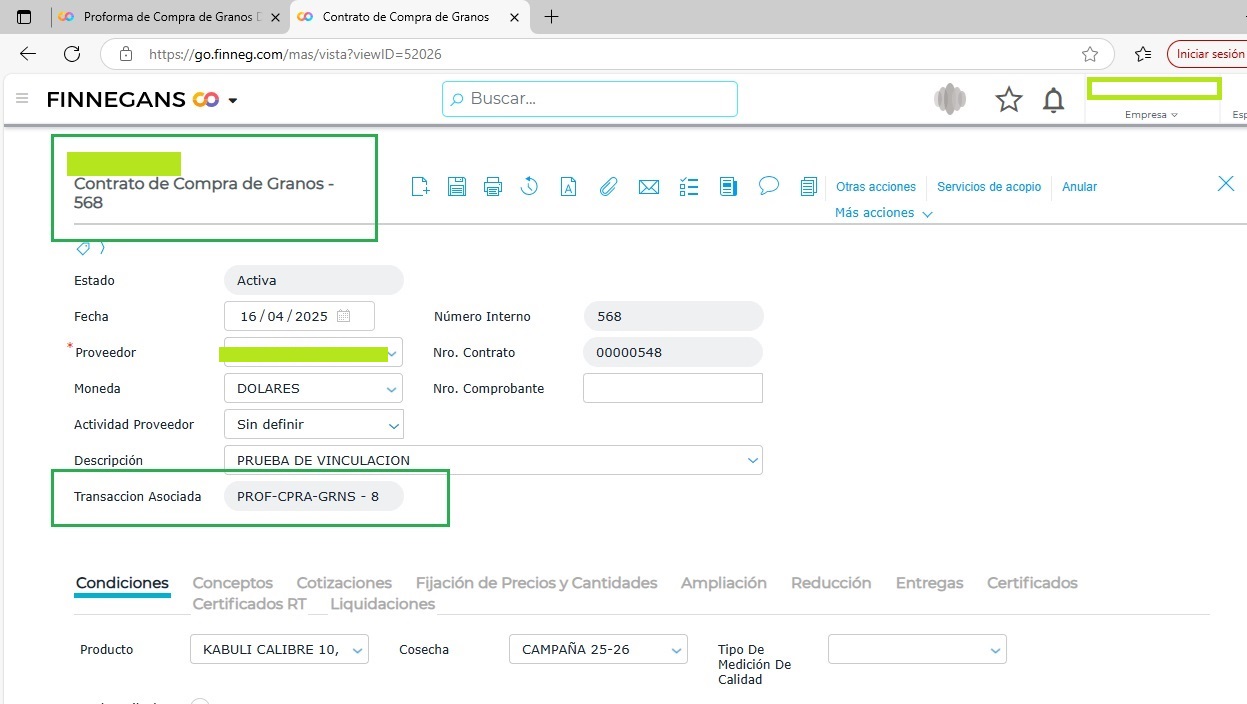Expand the Cosecha dropdown CAMPAÑA 25-26
The image size is (1247, 704).
tap(597, 650)
